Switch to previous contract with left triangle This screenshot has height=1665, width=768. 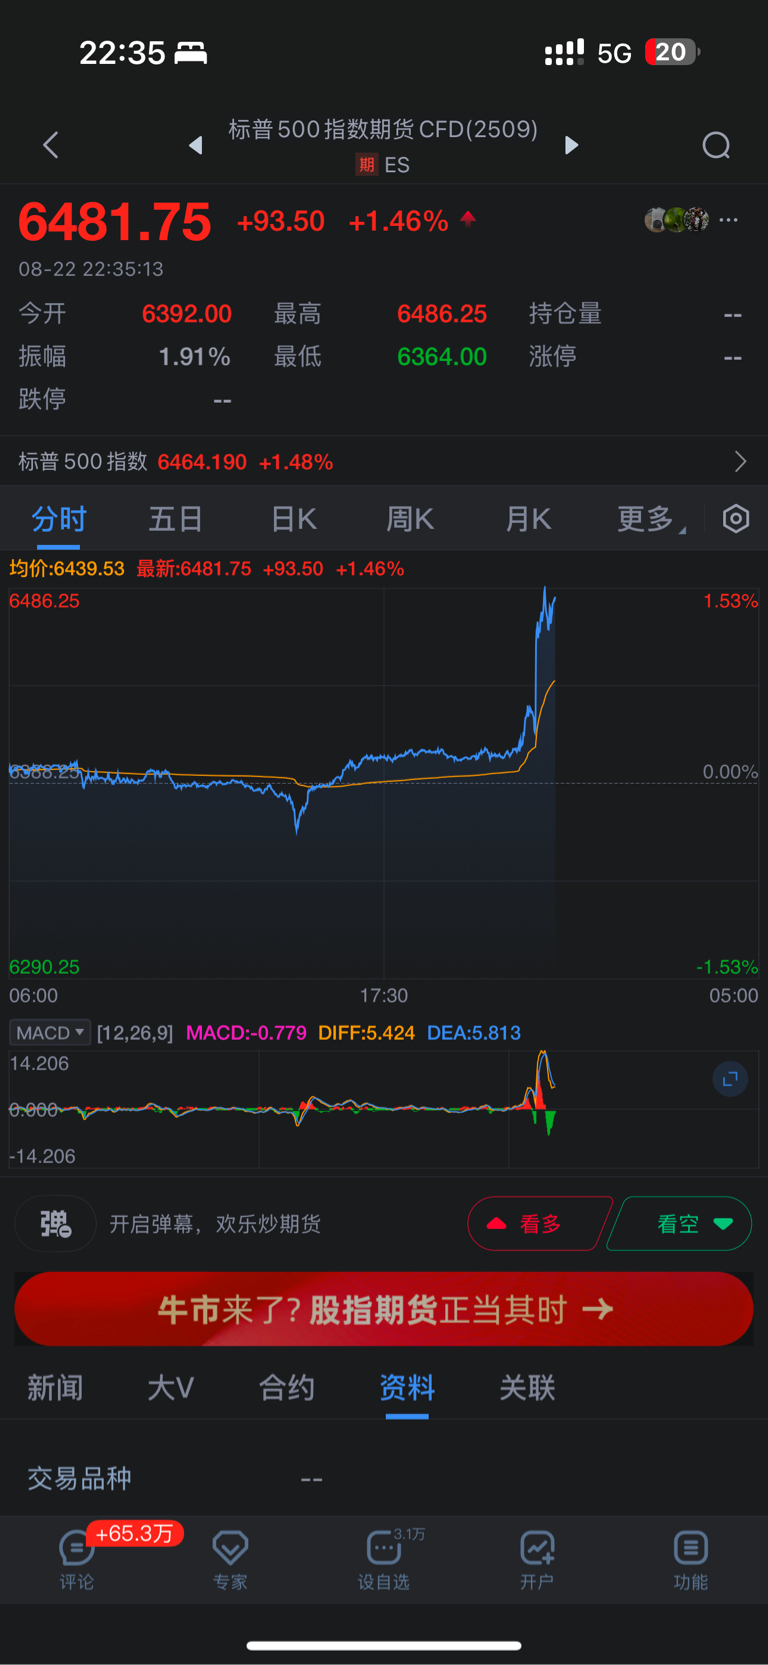click(x=196, y=146)
